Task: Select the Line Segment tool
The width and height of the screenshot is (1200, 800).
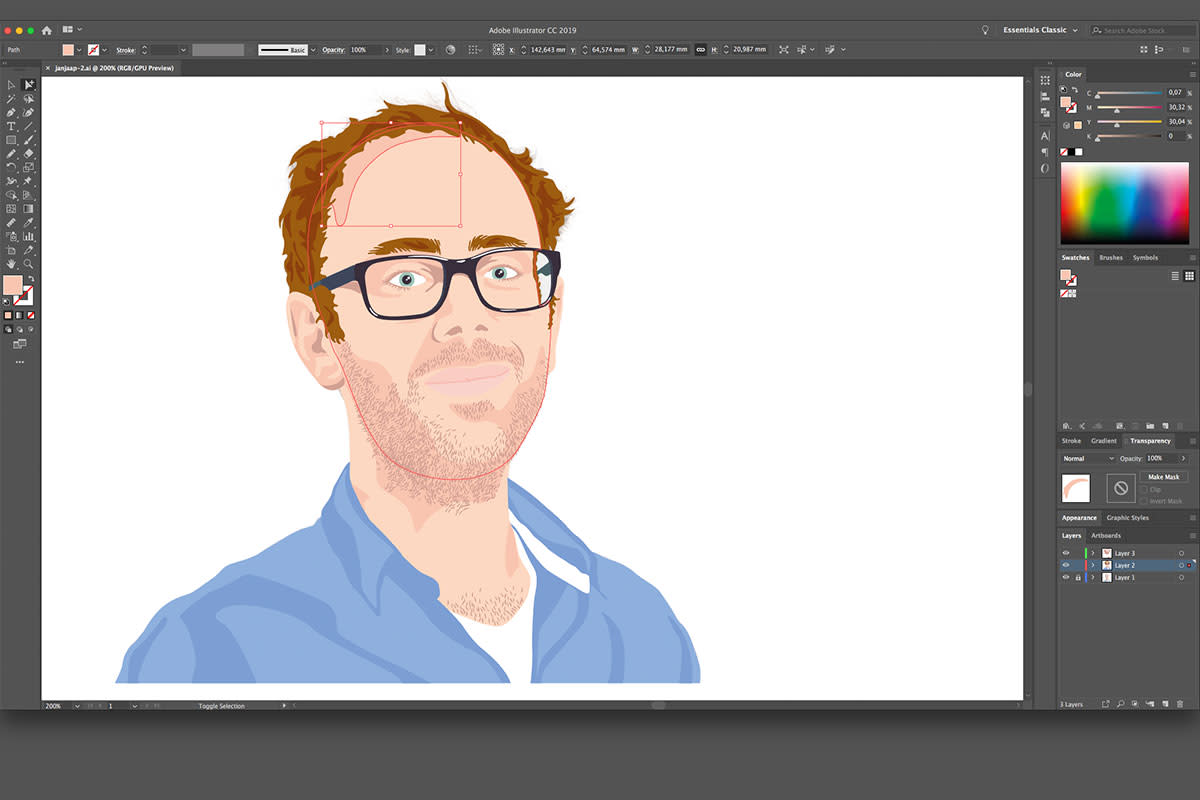Action: pyautogui.click(x=29, y=127)
